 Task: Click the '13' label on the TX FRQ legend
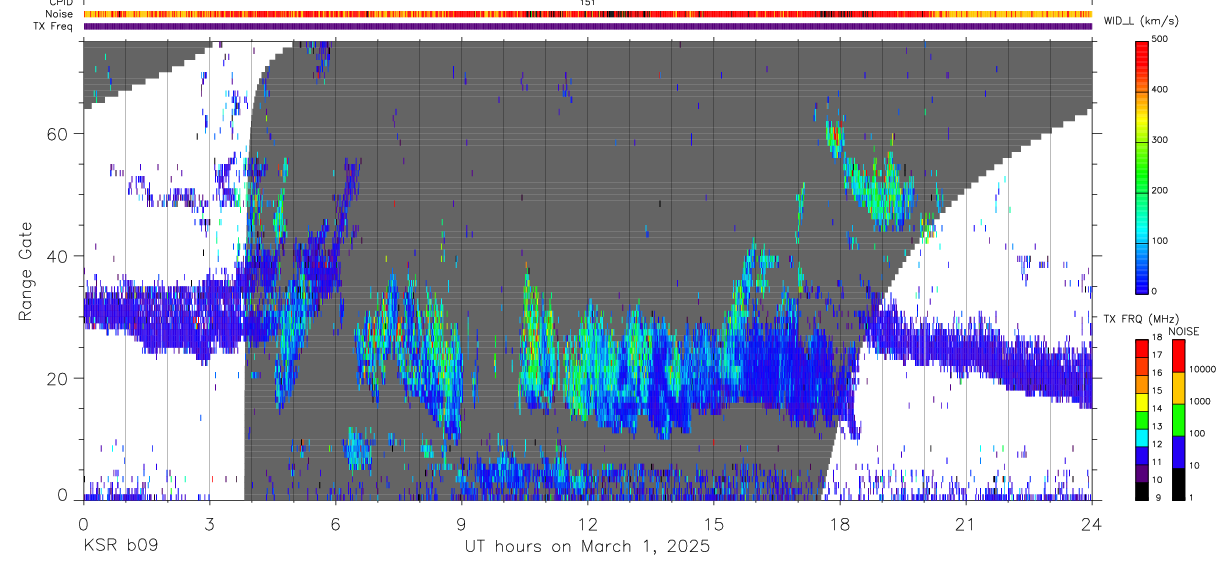click(x=1157, y=427)
